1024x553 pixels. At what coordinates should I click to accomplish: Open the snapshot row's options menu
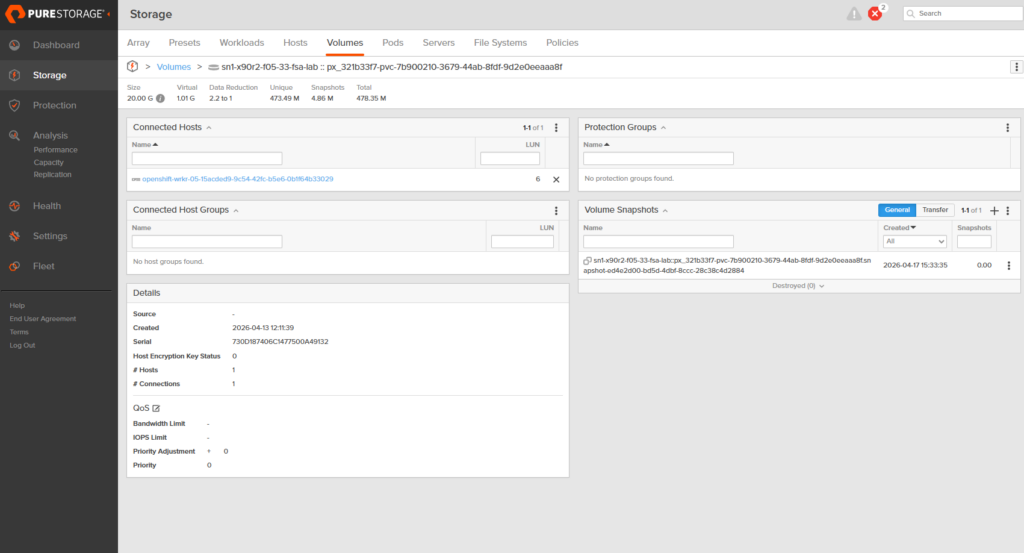(x=1008, y=265)
